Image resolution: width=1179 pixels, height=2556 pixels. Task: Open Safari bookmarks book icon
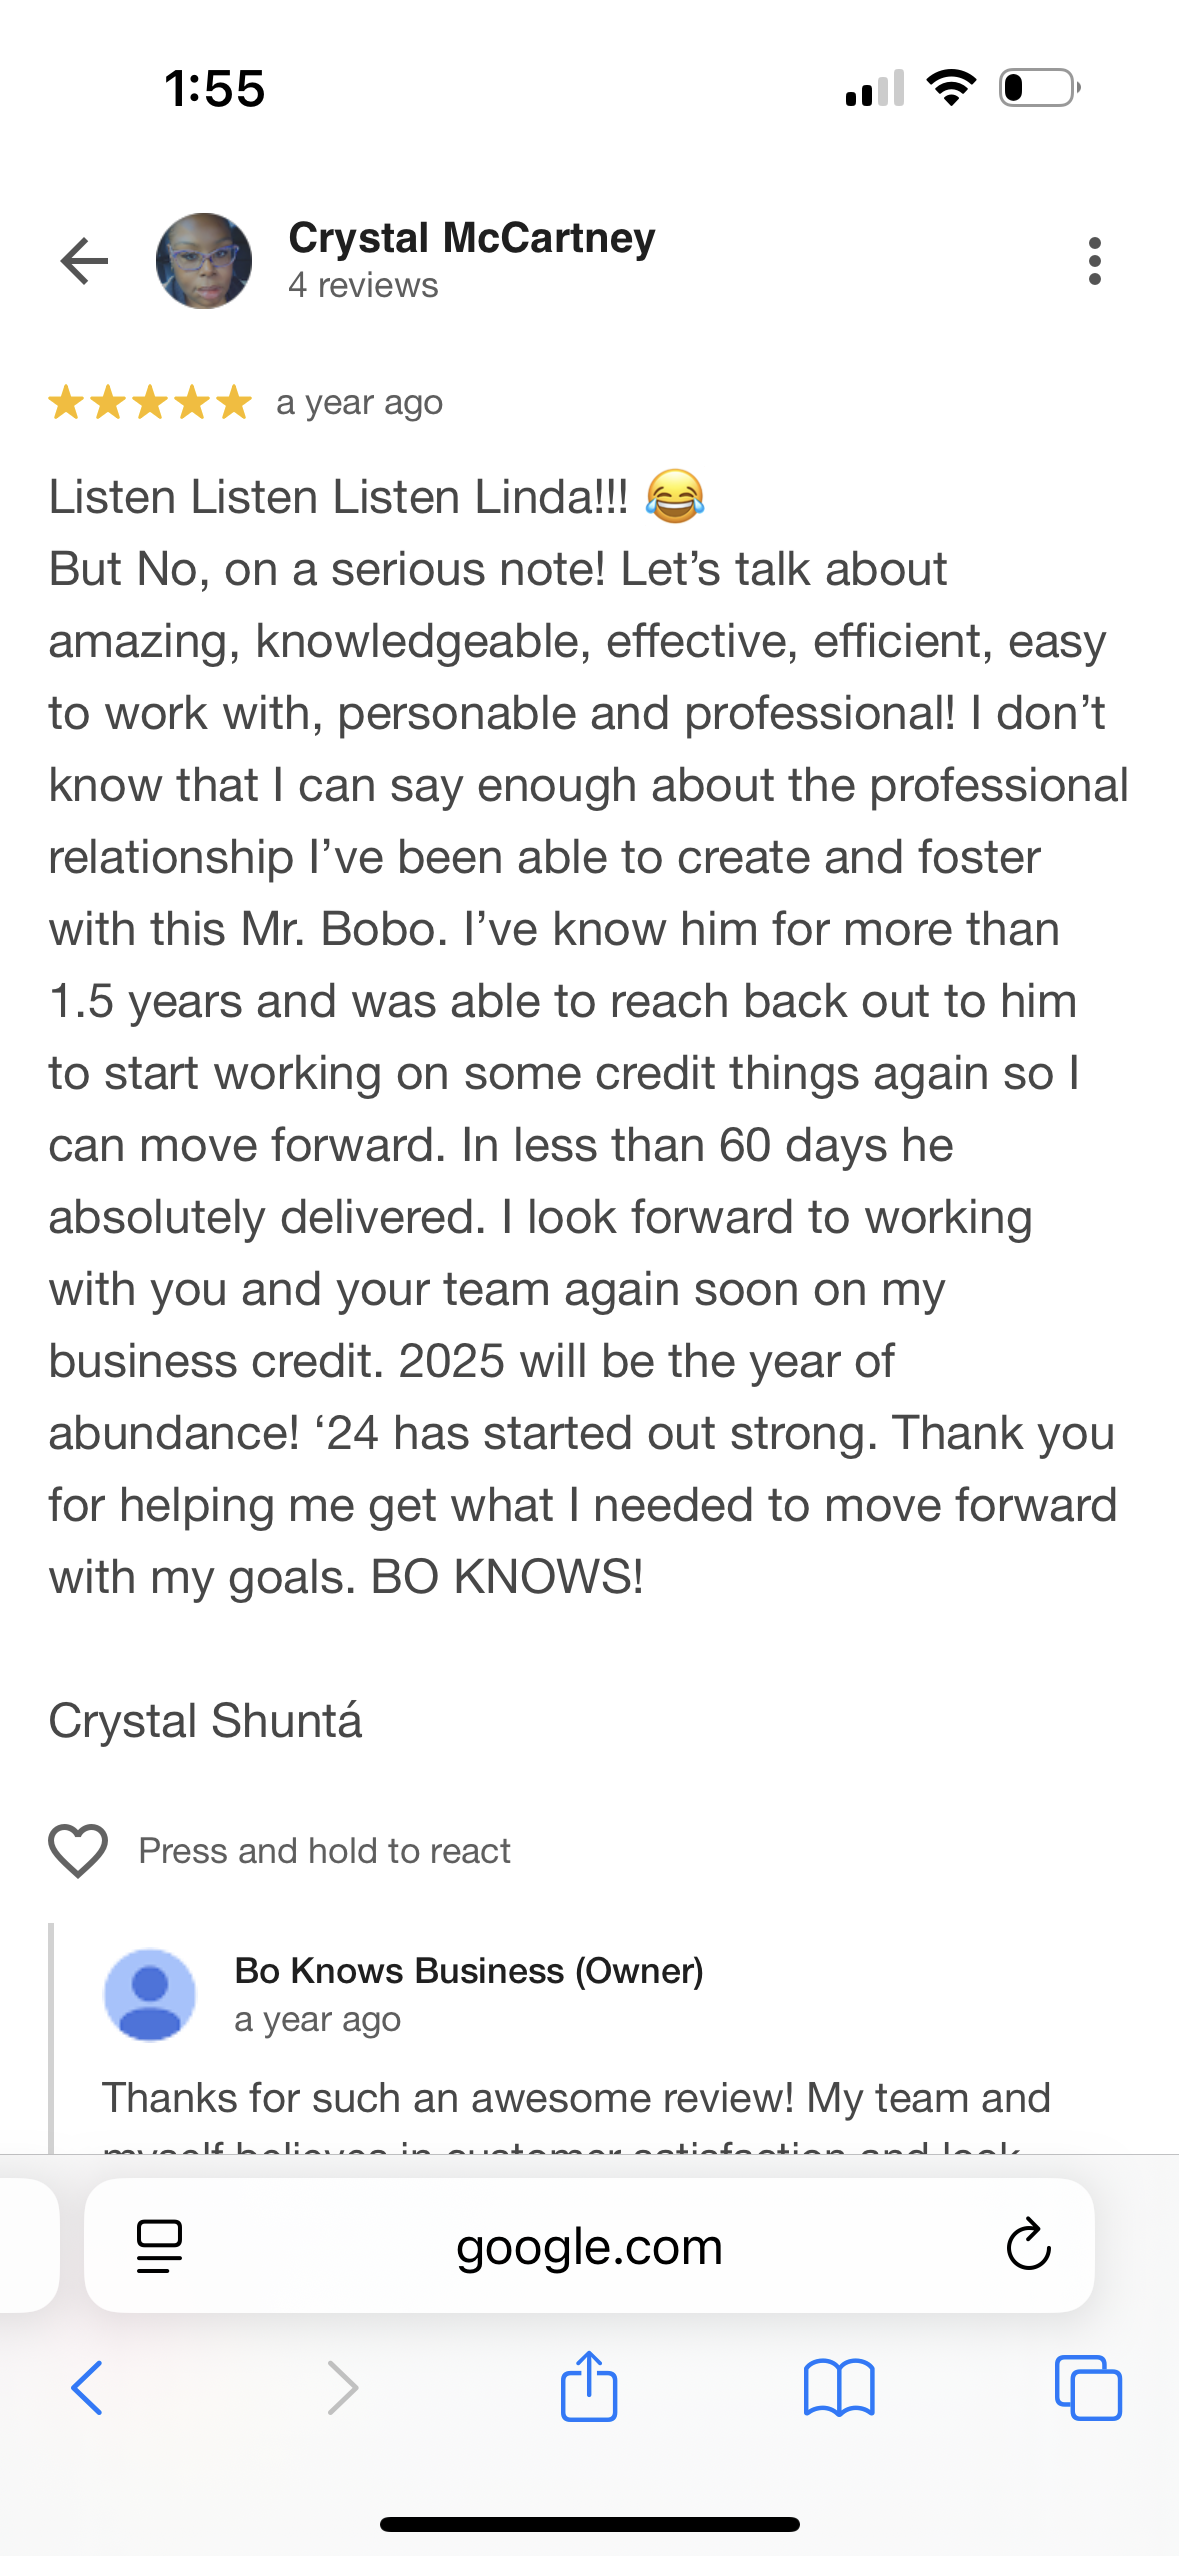pyautogui.click(x=839, y=2388)
